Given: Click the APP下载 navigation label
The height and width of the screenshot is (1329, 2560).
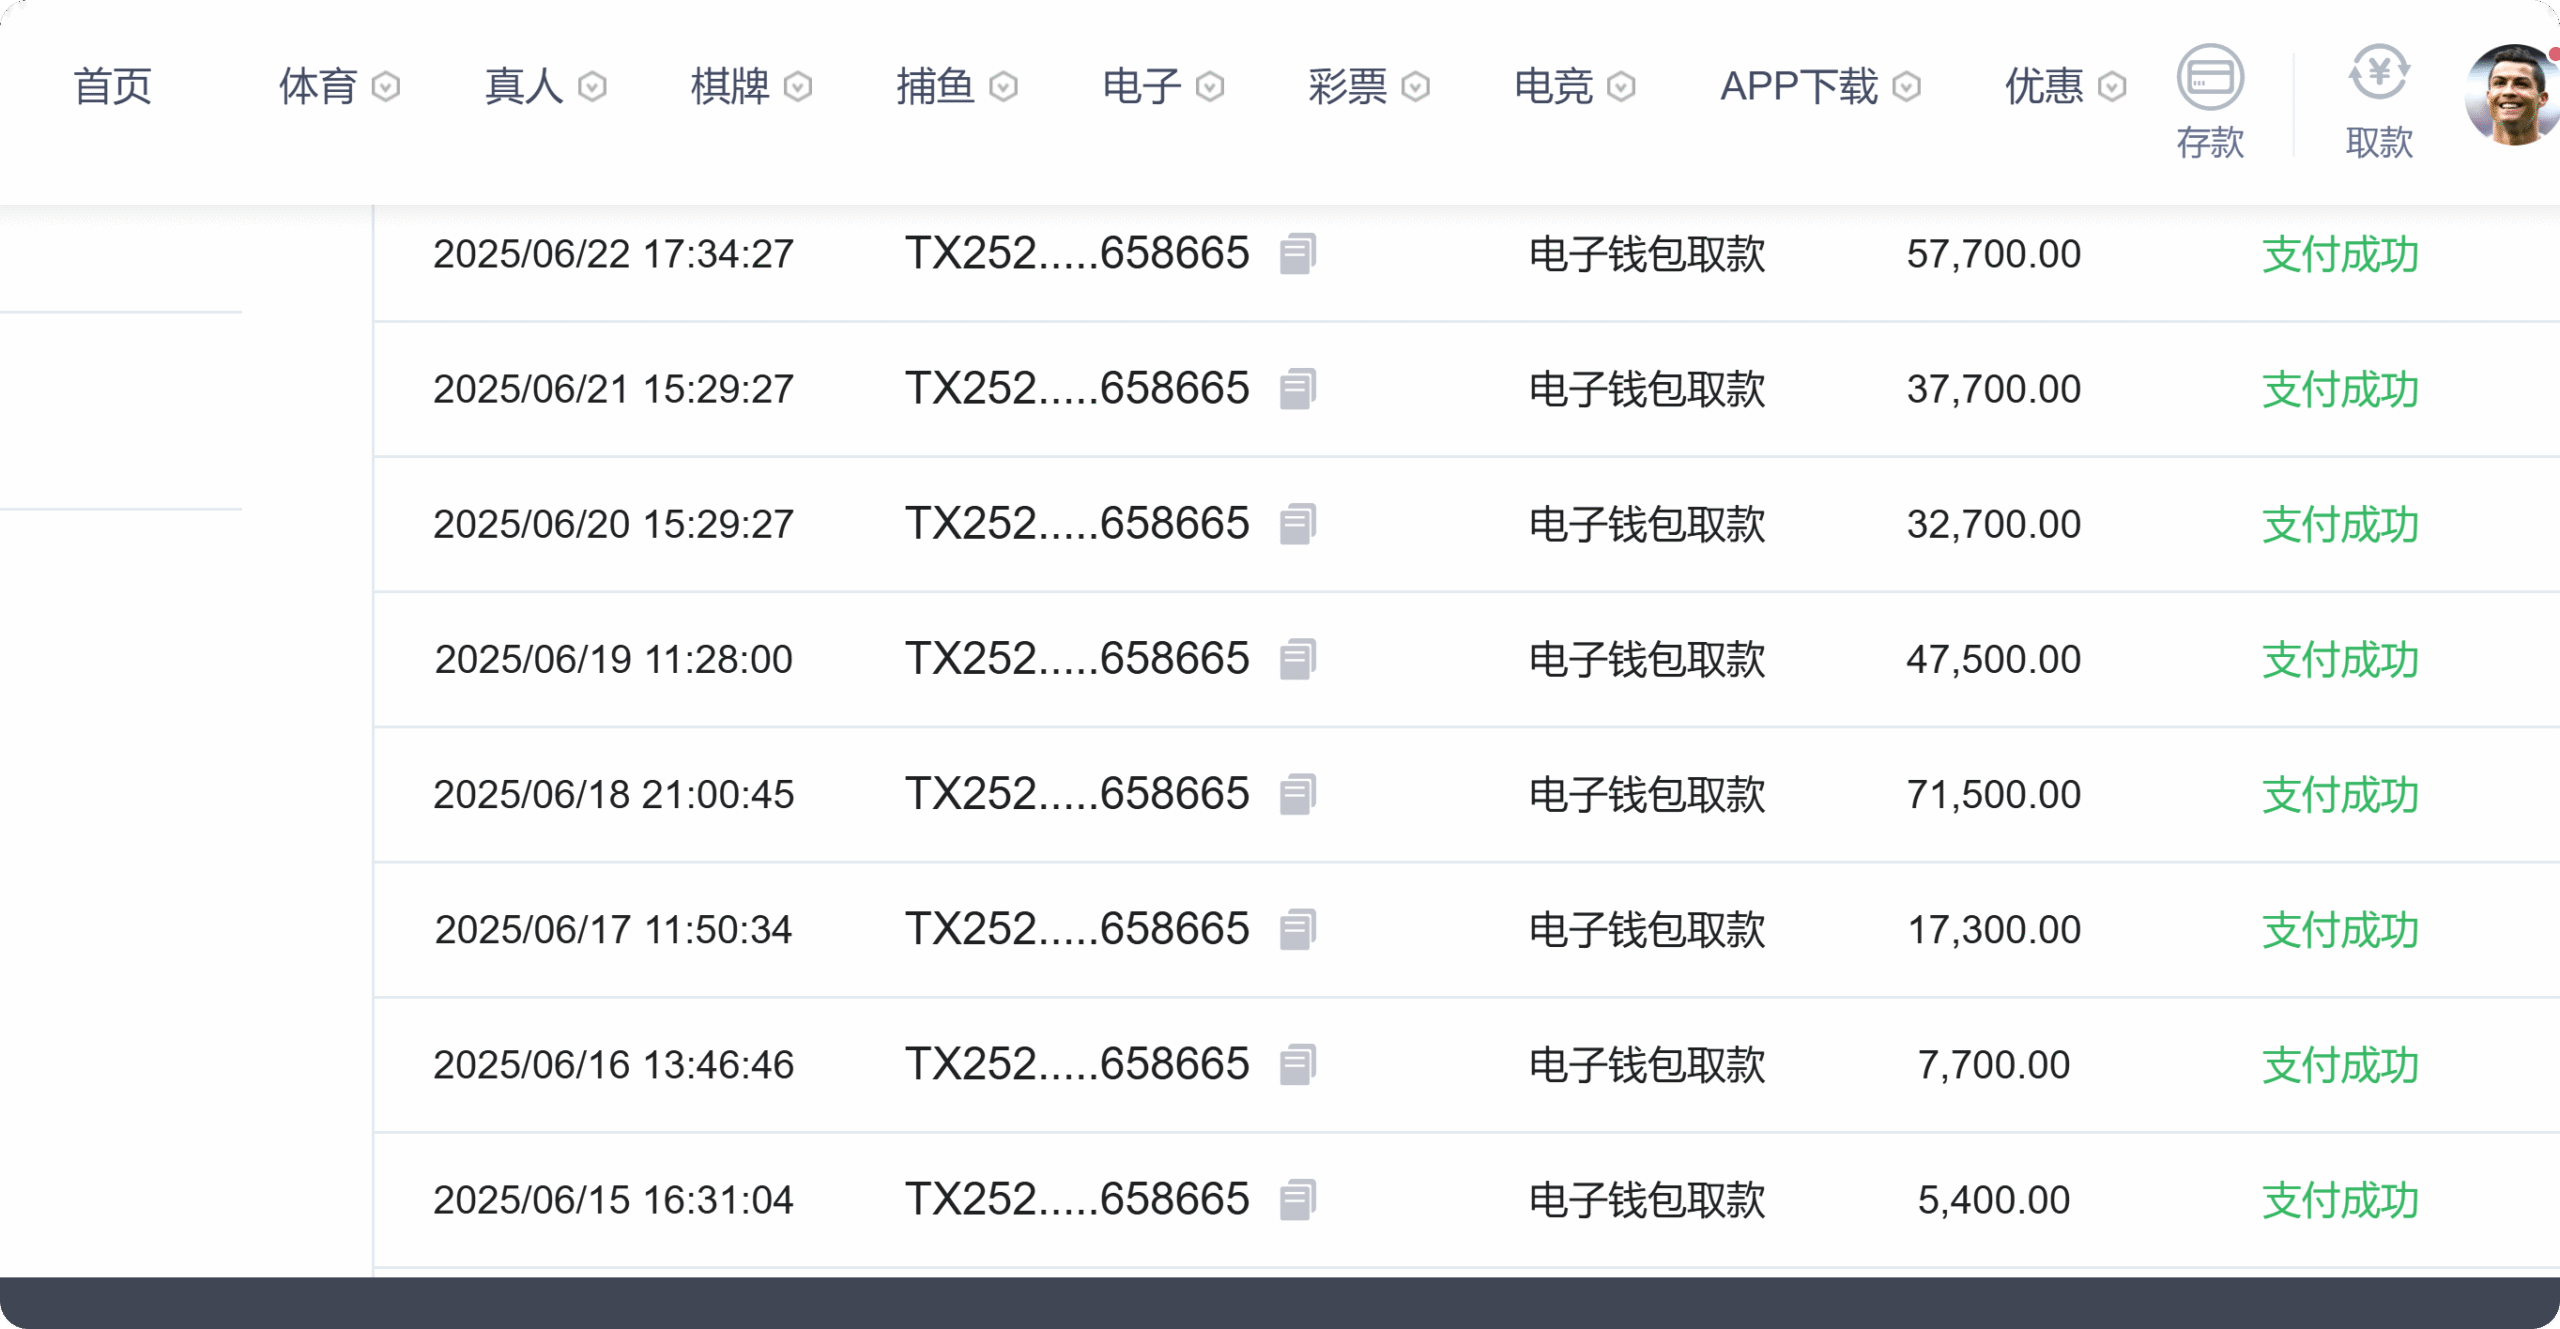Looking at the screenshot, I should pos(1799,87).
